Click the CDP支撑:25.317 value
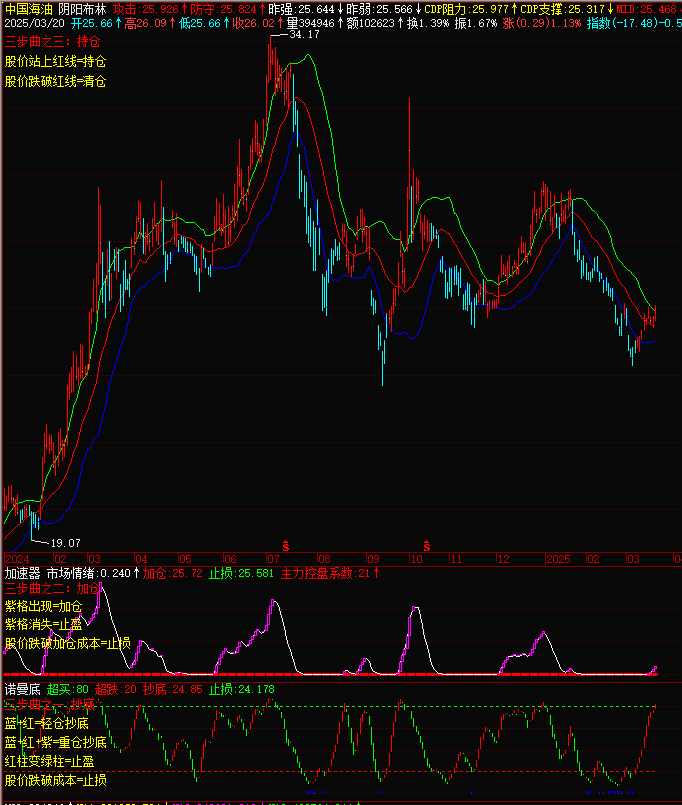This screenshot has height=805, width=682. [x=562, y=9]
